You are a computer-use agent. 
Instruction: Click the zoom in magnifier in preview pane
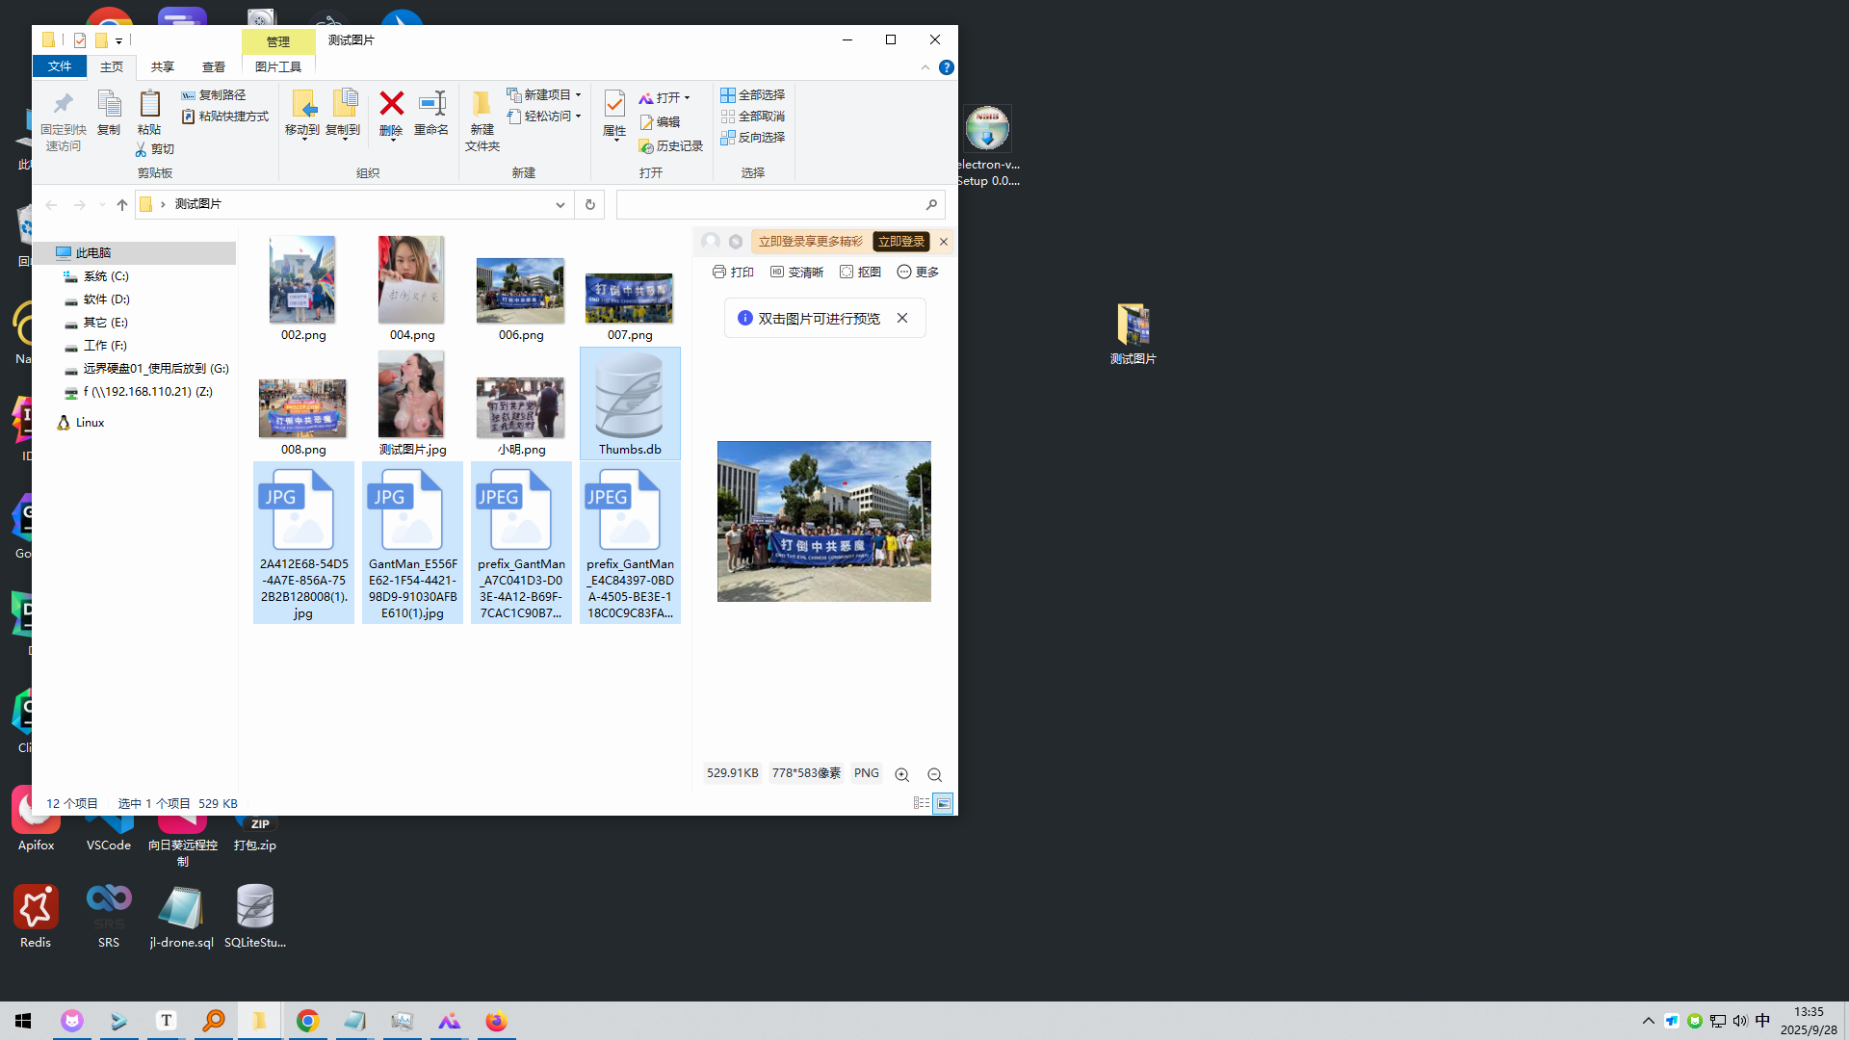click(902, 775)
